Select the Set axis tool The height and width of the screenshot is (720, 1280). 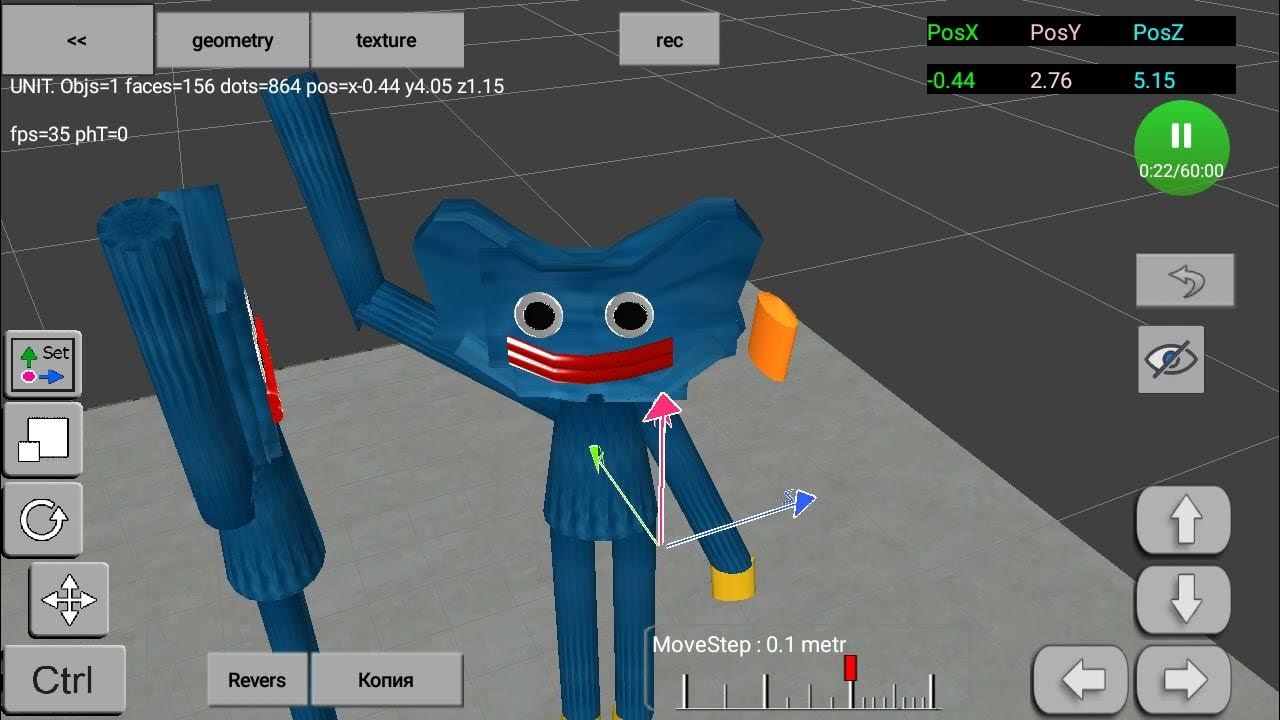click(x=44, y=364)
